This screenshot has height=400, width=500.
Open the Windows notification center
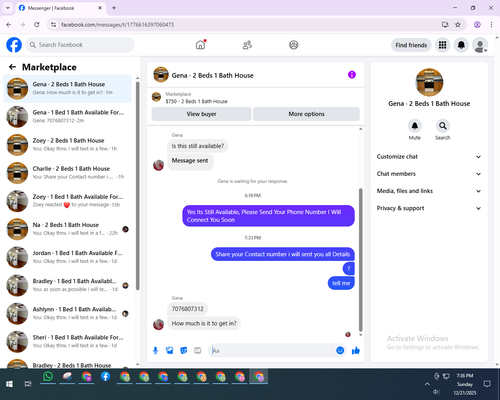(487, 384)
